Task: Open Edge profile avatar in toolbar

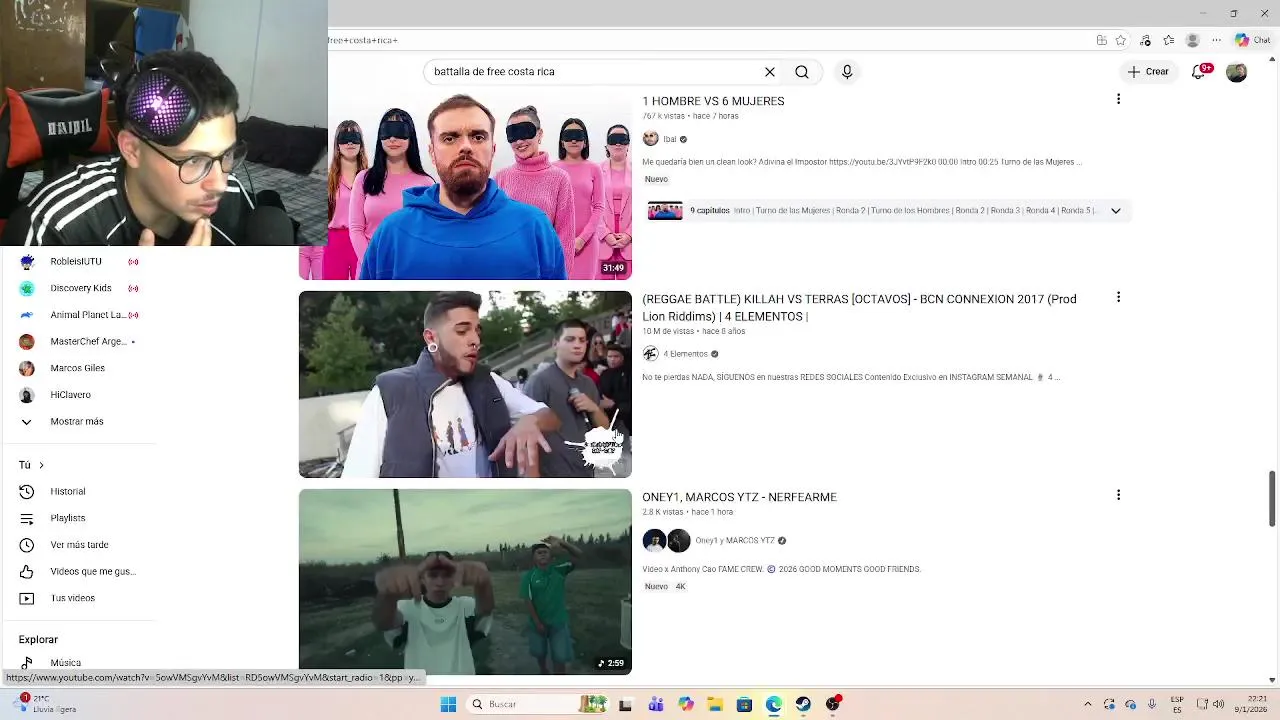Action: (x=1192, y=40)
